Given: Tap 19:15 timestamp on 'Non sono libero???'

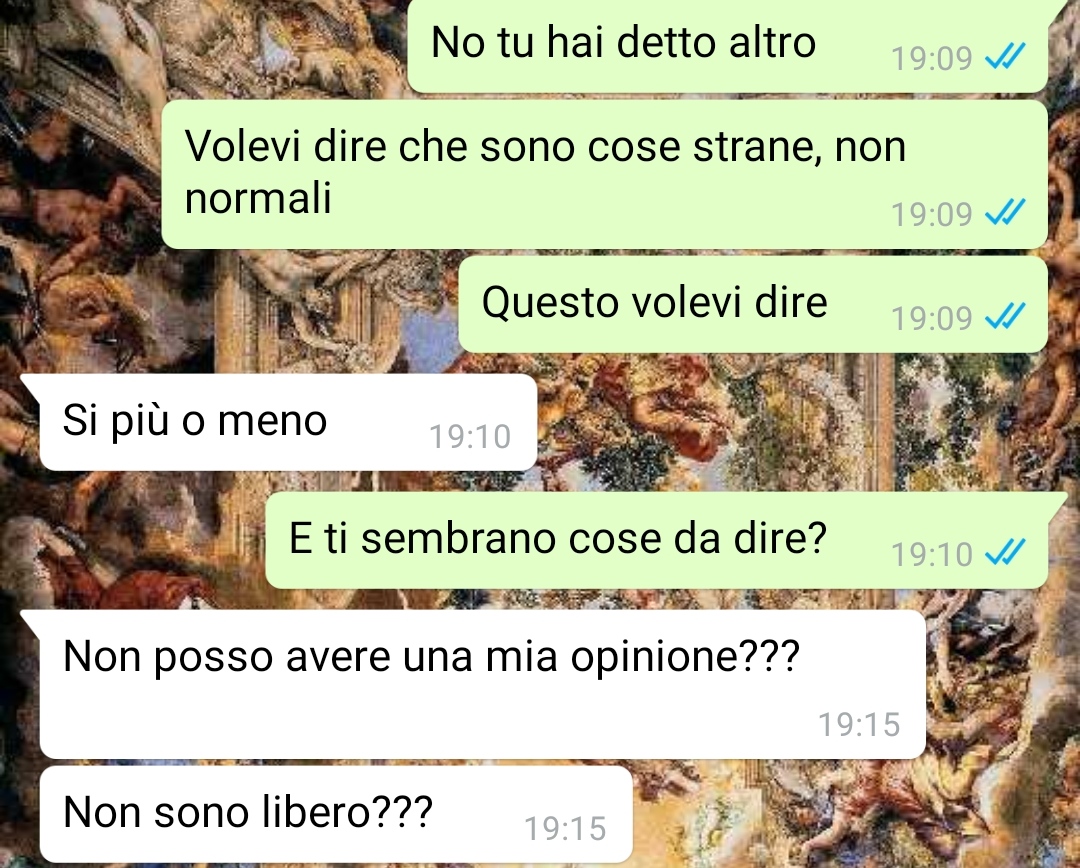Looking at the screenshot, I should click(x=565, y=828).
